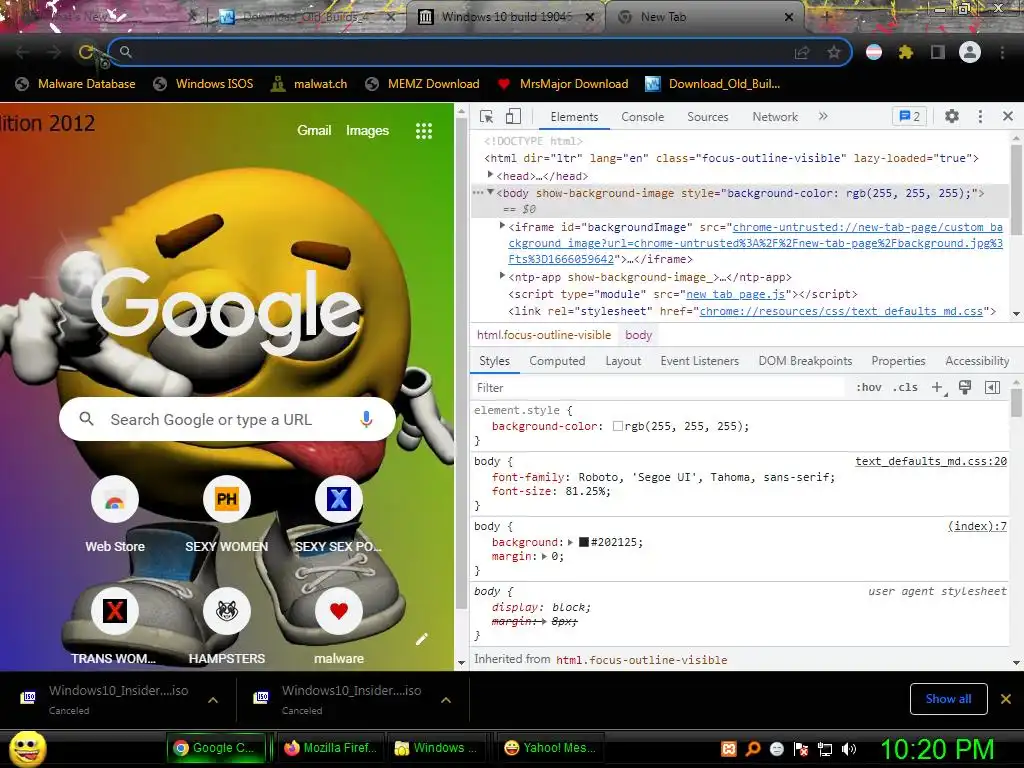1024x768 pixels.
Task: Toggle element state with :hov
Action: [x=869, y=387]
